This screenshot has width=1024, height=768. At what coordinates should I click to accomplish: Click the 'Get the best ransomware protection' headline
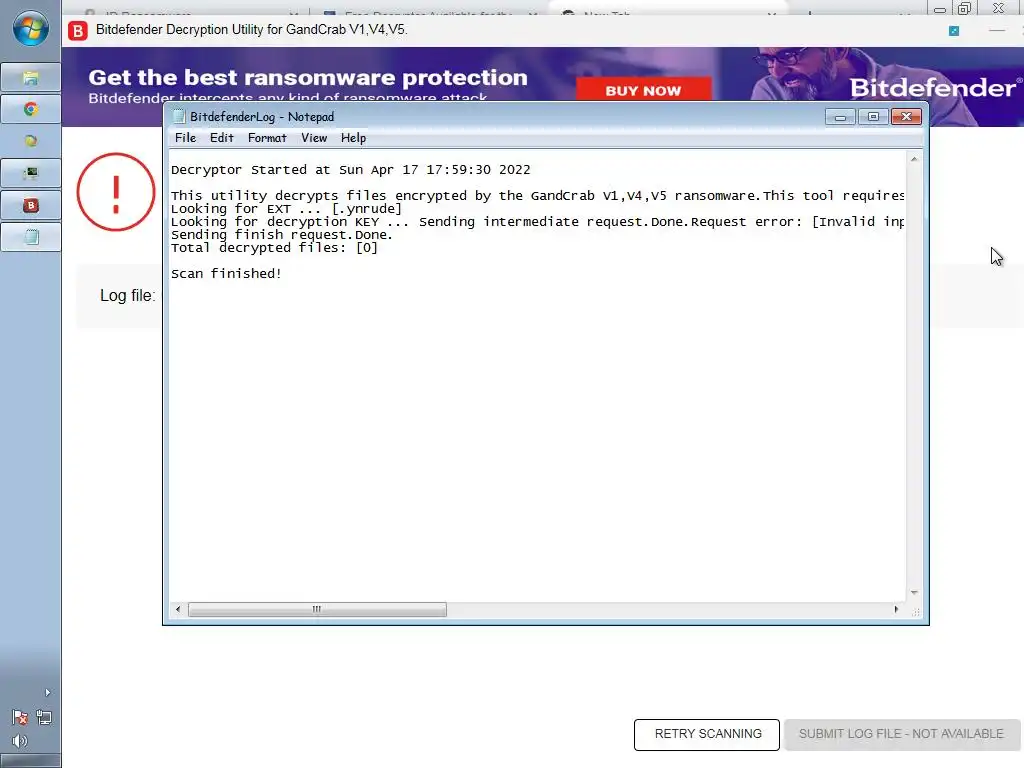tap(308, 77)
